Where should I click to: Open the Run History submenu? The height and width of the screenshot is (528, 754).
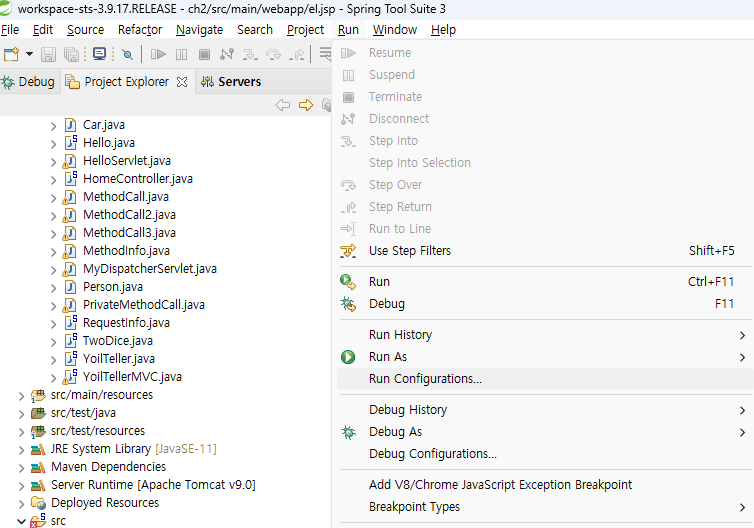545,335
